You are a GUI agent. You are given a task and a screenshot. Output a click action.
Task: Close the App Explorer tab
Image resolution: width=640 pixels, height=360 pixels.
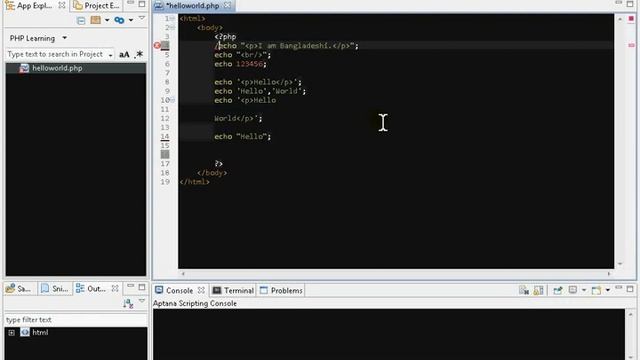(62, 5)
